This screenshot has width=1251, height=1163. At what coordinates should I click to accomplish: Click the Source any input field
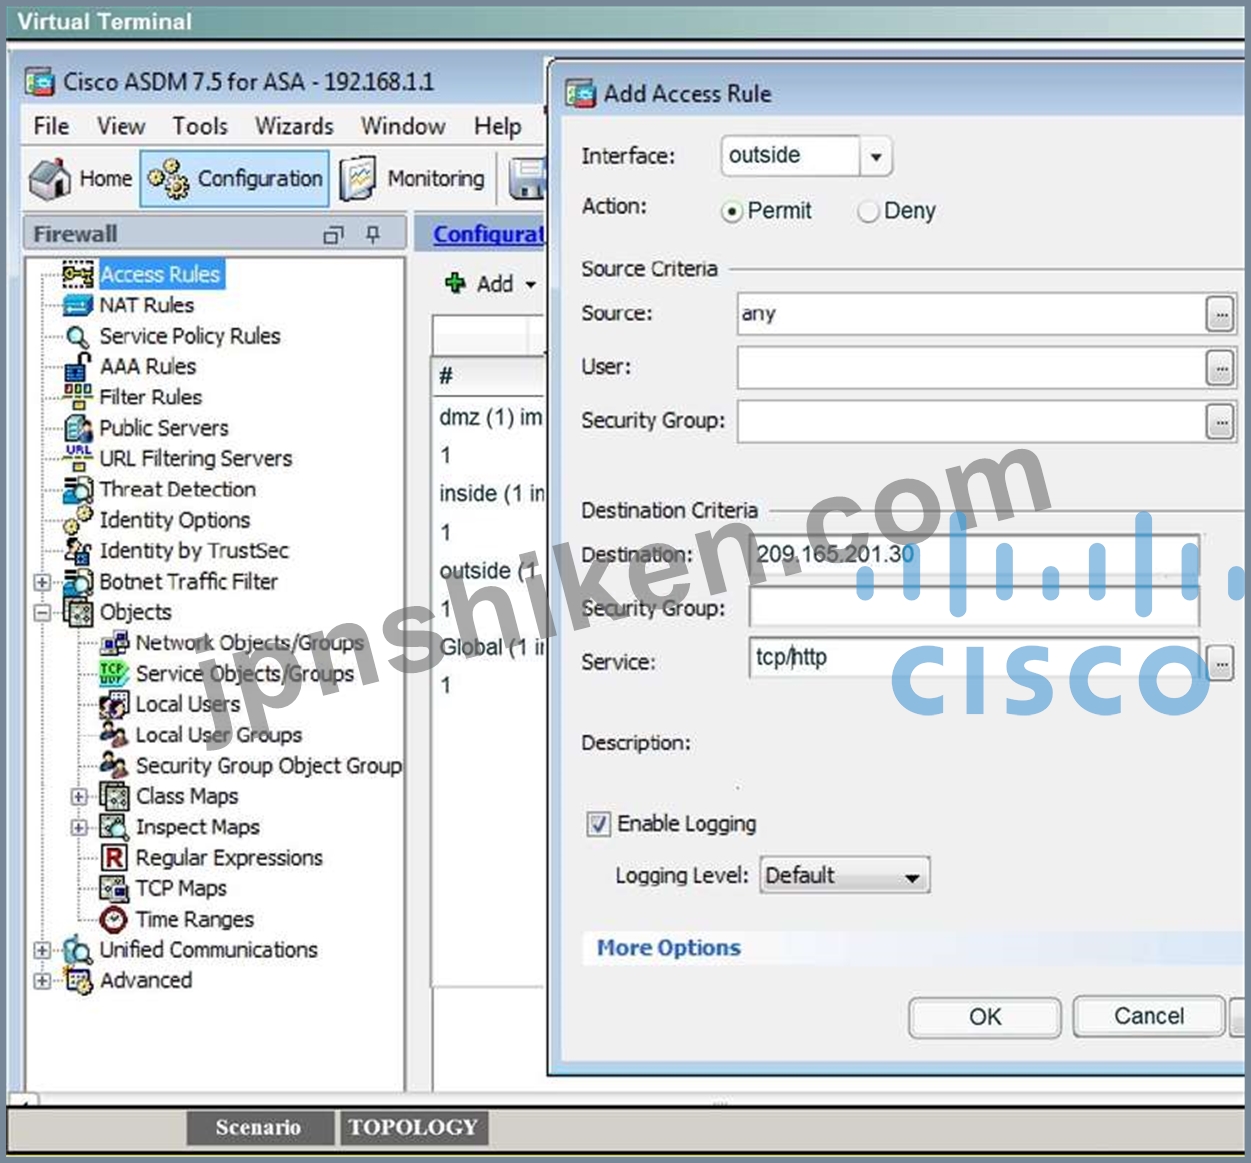click(970, 314)
